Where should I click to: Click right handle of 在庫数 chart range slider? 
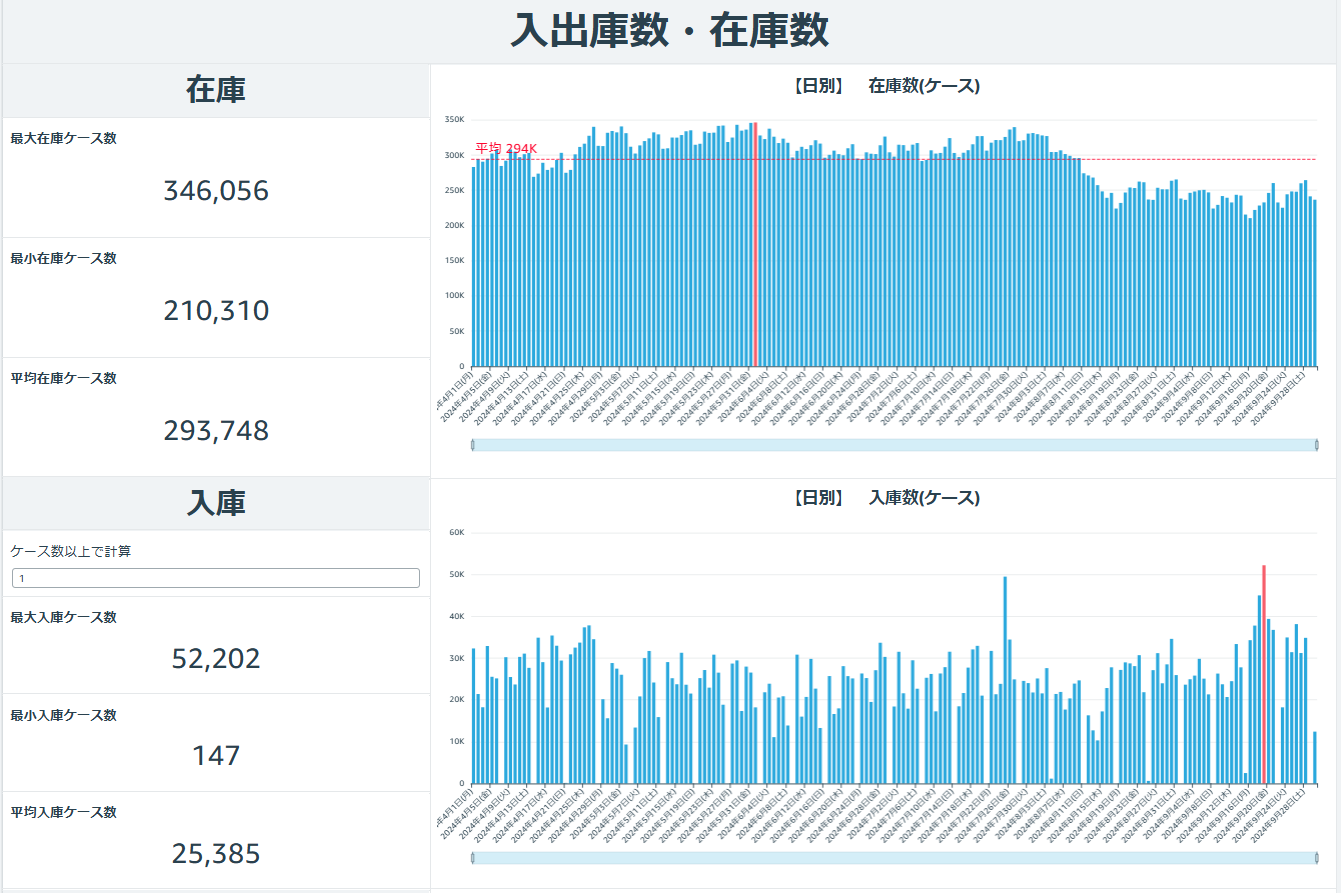(x=1316, y=445)
